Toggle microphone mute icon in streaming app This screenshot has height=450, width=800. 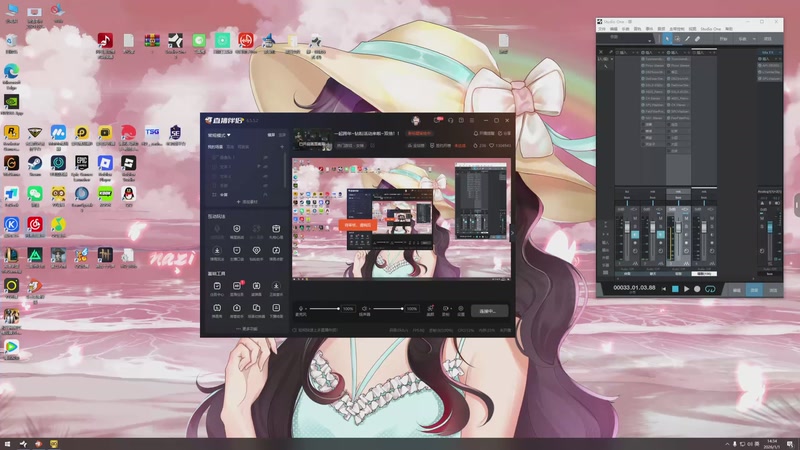301,309
